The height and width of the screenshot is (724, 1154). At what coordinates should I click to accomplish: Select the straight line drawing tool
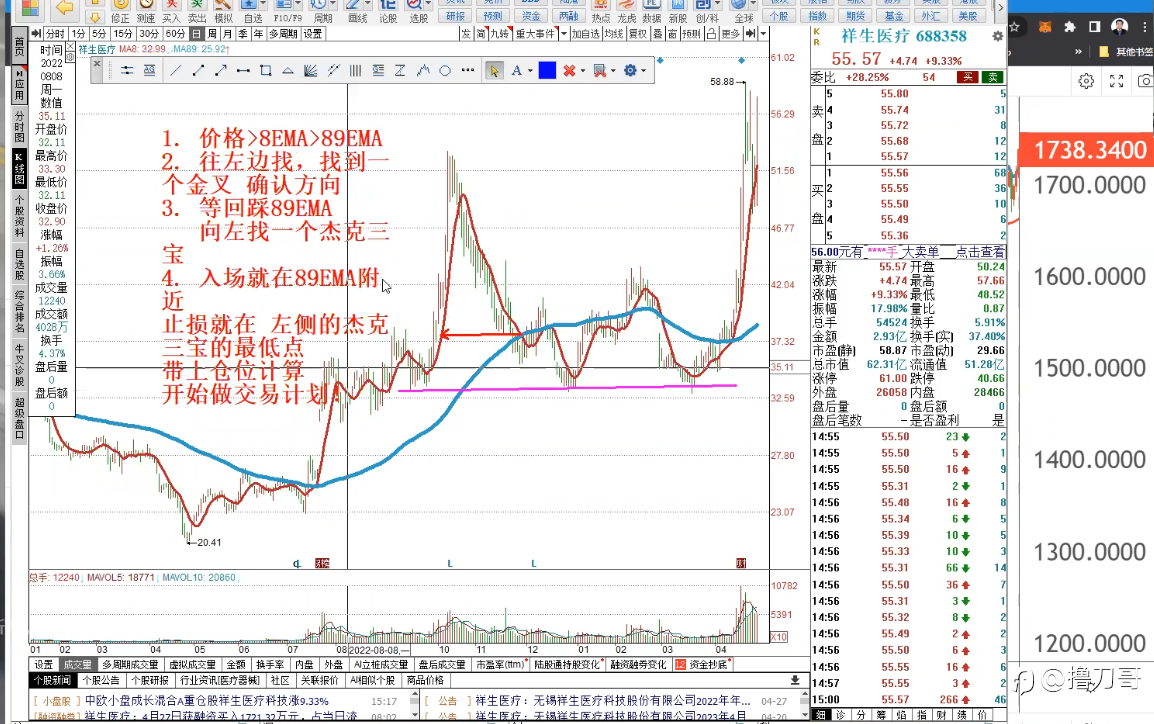[175, 71]
